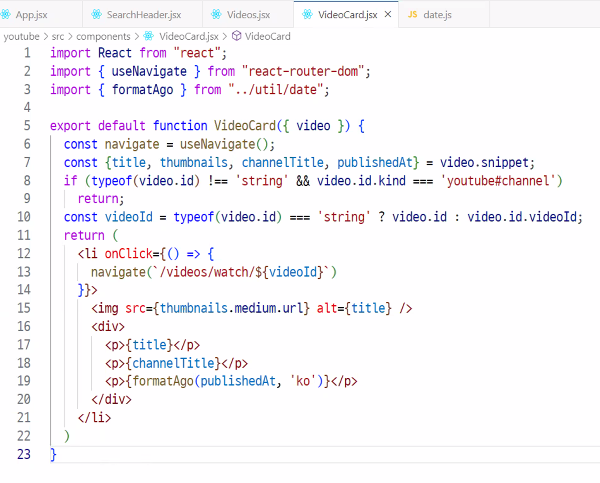
Task: Click 'youtube#channel' string on line 8
Action: (x=498, y=181)
